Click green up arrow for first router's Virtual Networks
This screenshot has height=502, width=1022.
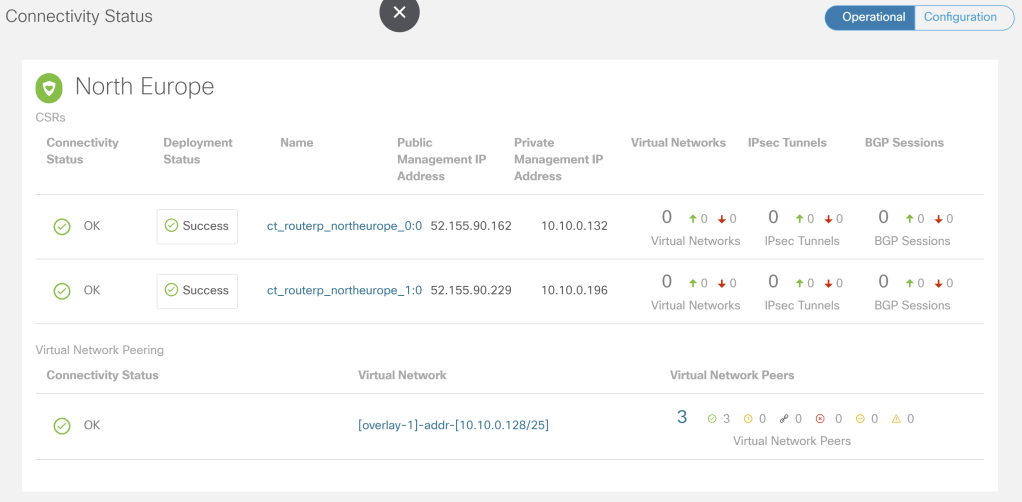coord(692,219)
